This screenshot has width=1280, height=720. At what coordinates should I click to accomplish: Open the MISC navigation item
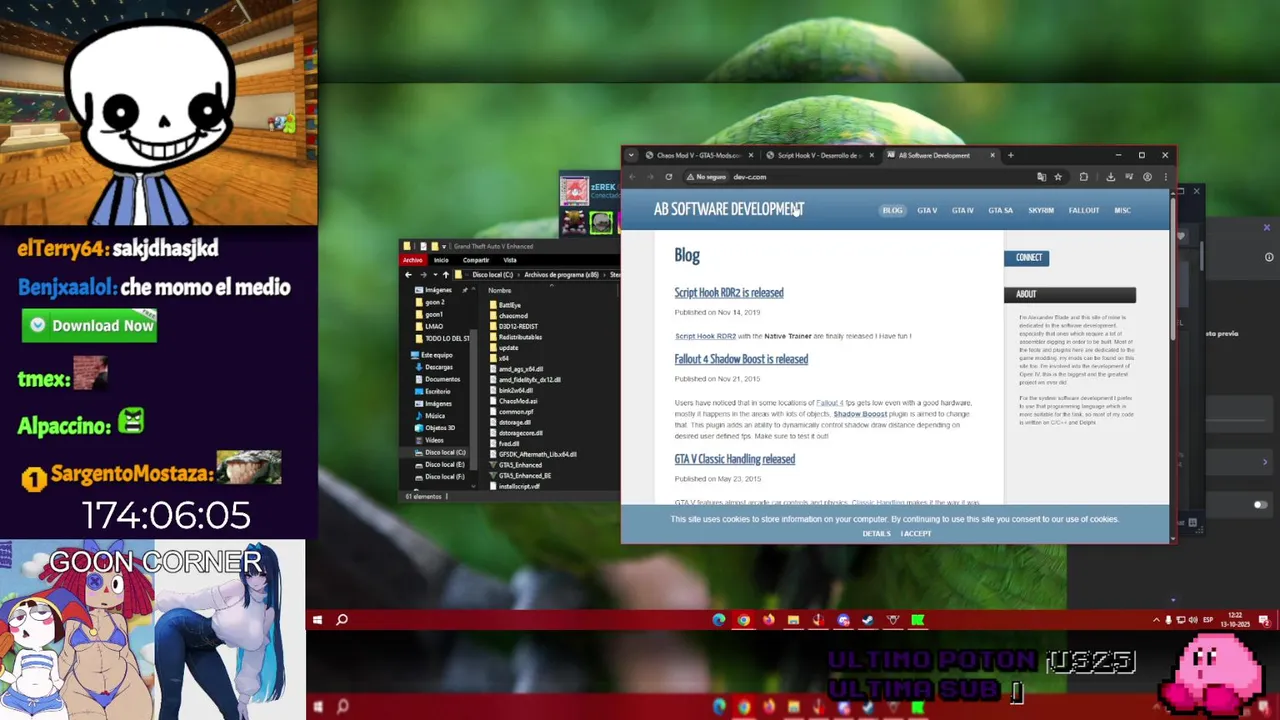tap(1122, 210)
